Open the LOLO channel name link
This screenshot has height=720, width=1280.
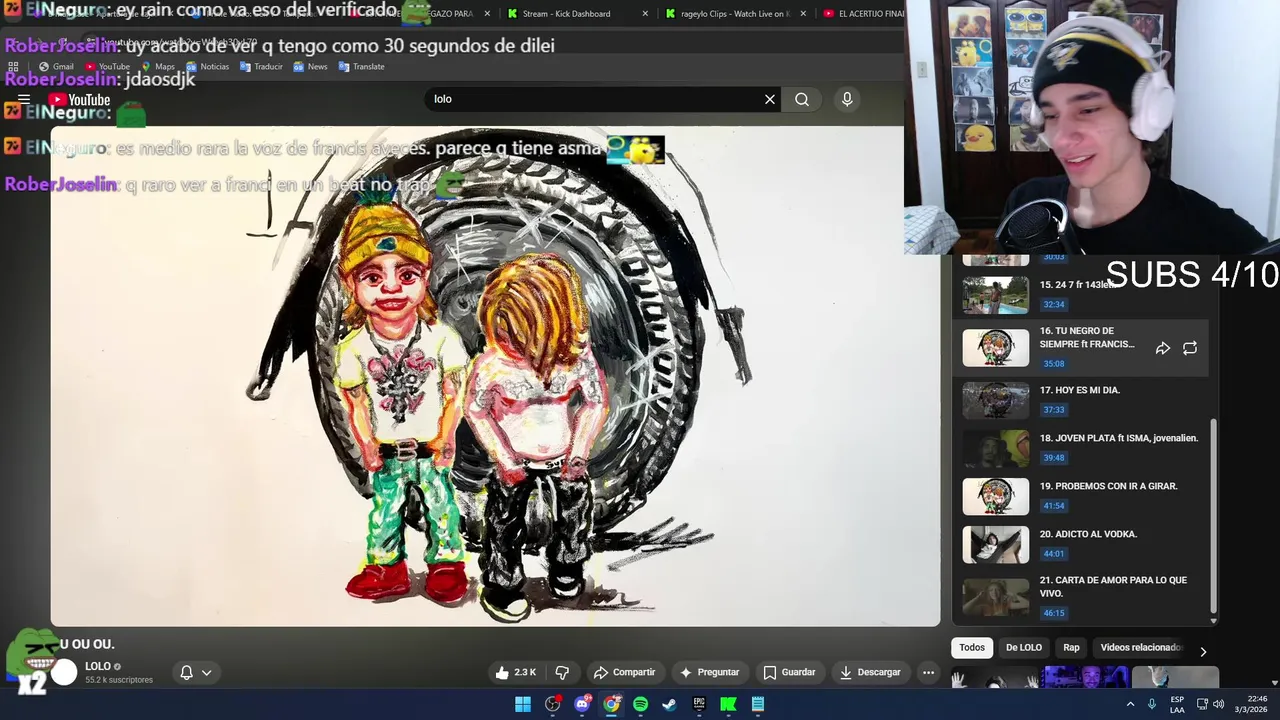tap(98, 666)
